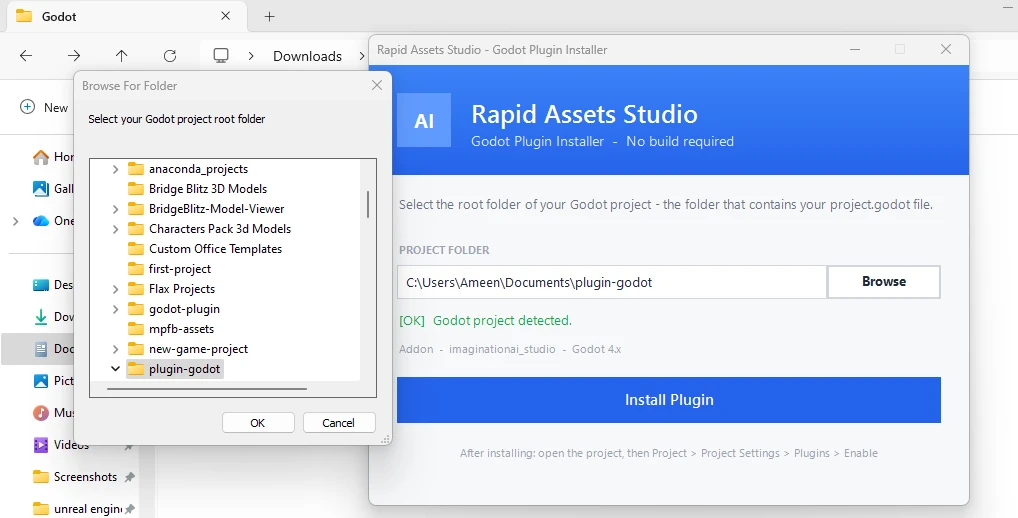This screenshot has width=1018, height=518.
Task: Click Browse in the plugin installer
Action: click(x=884, y=282)
